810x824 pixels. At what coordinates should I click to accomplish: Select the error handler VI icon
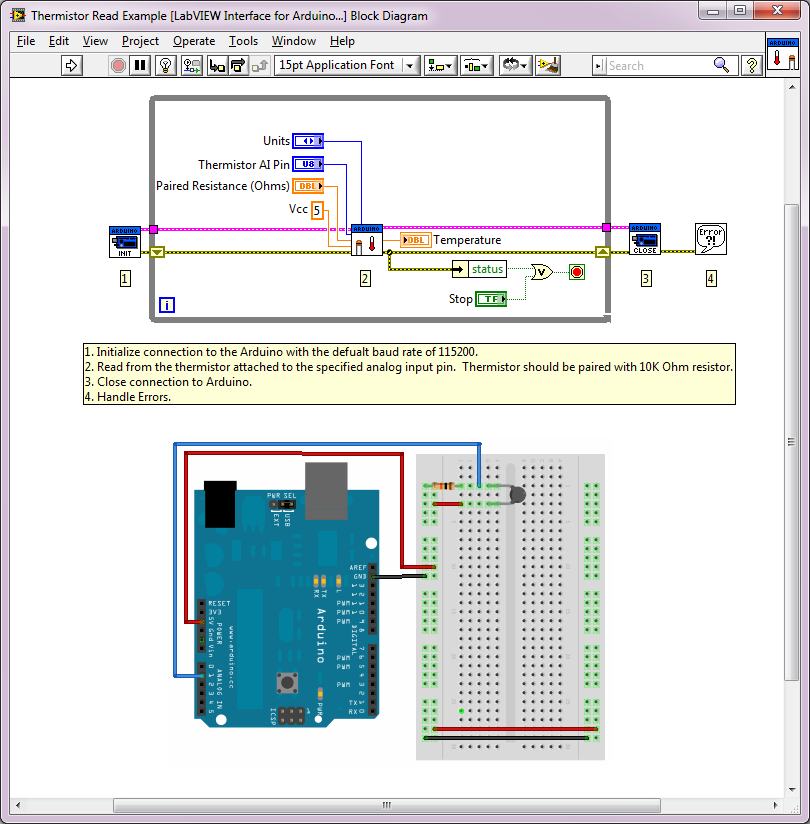(x=710, y=239)
